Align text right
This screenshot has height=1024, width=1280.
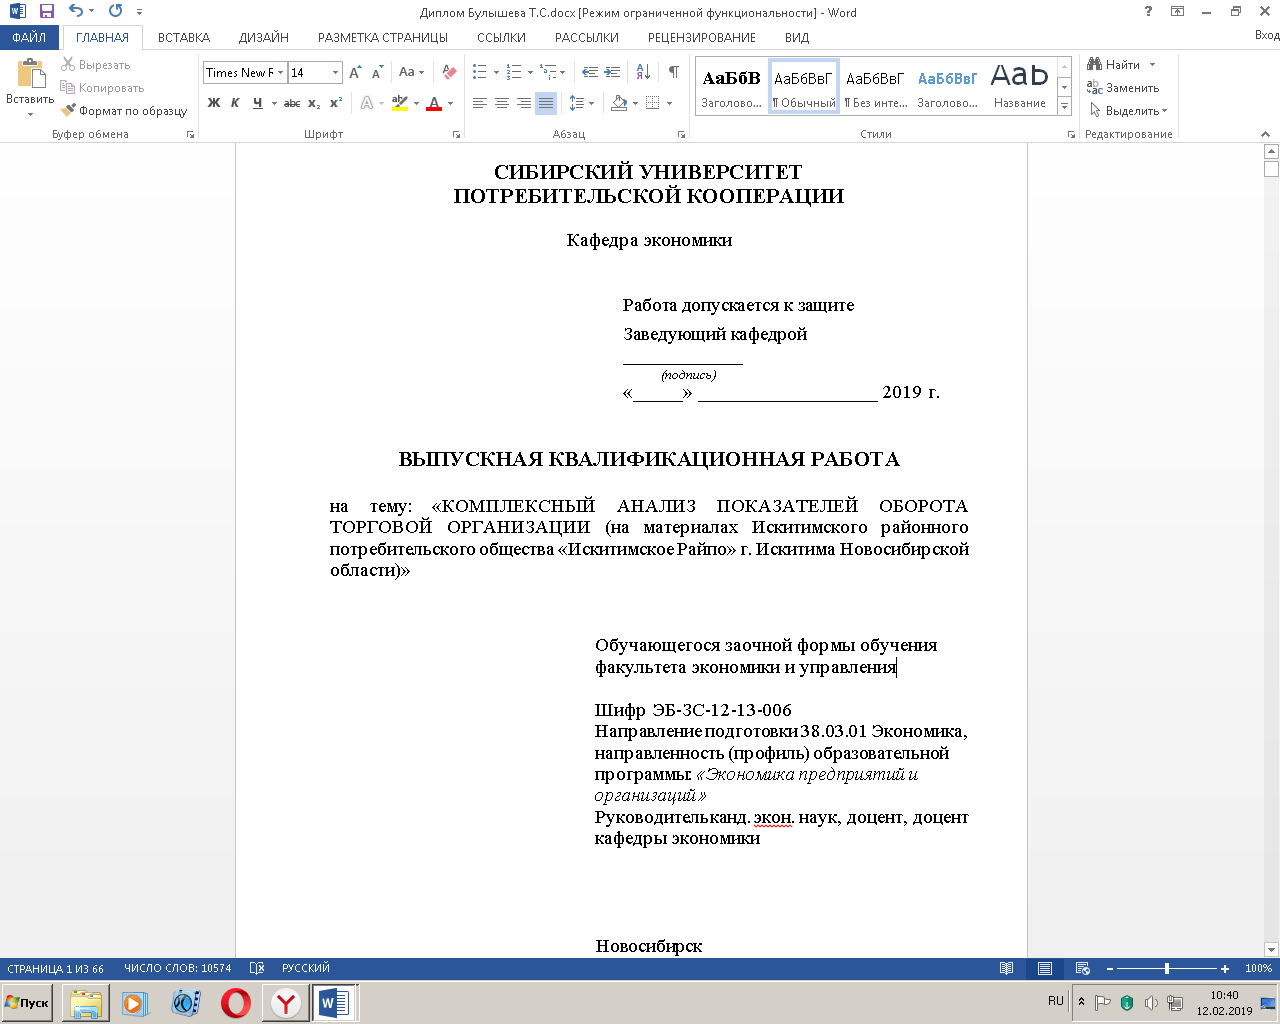tap(524, 103)
